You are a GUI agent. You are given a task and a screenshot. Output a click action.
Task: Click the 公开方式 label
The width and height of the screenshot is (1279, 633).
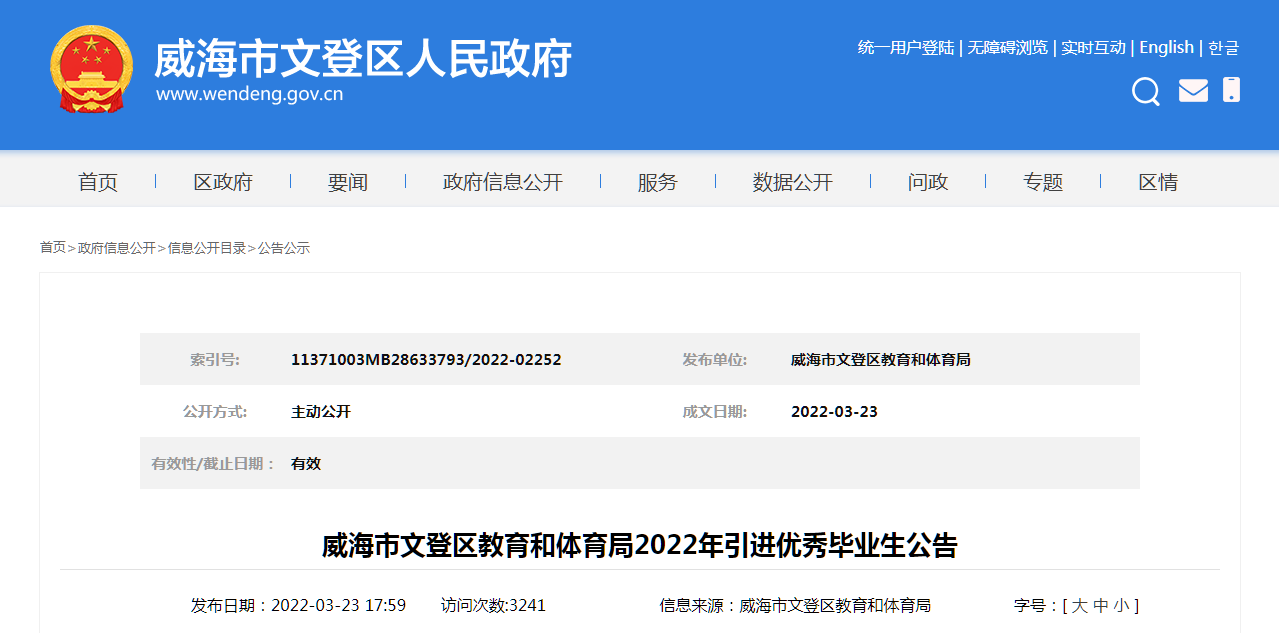[215, 412]
